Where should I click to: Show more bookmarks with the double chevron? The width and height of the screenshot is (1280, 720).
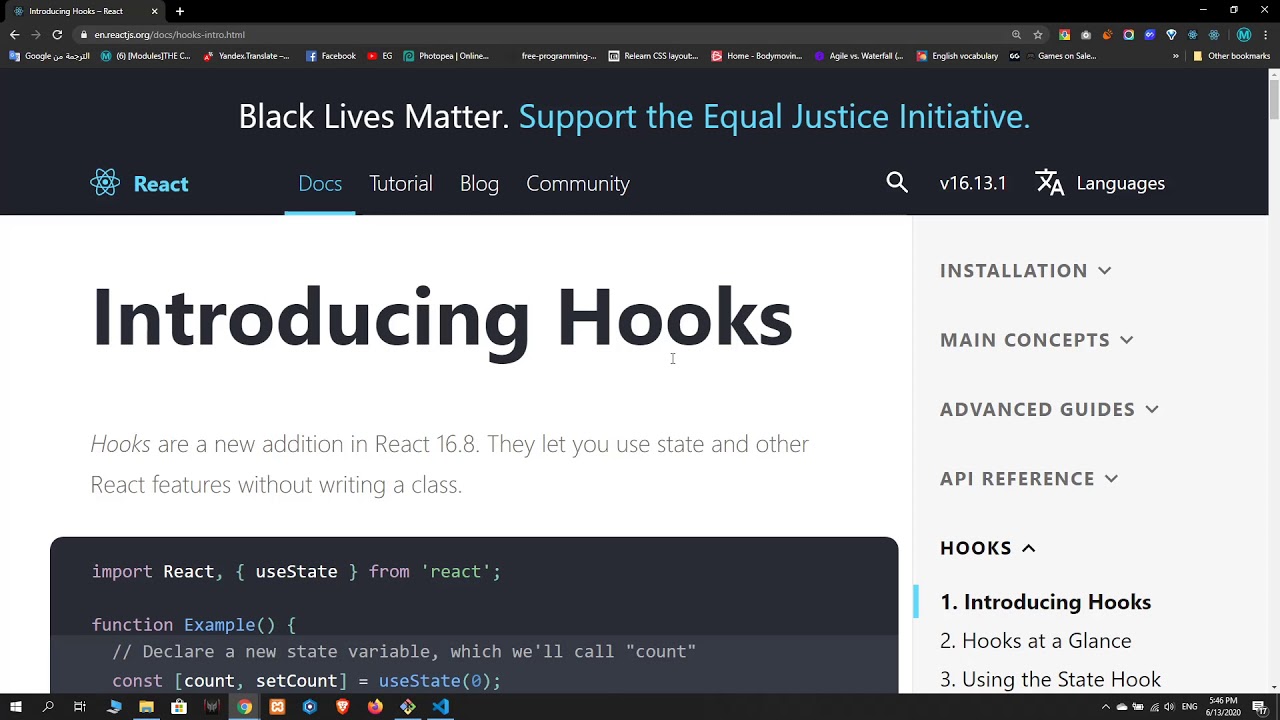pos(1176,56)
